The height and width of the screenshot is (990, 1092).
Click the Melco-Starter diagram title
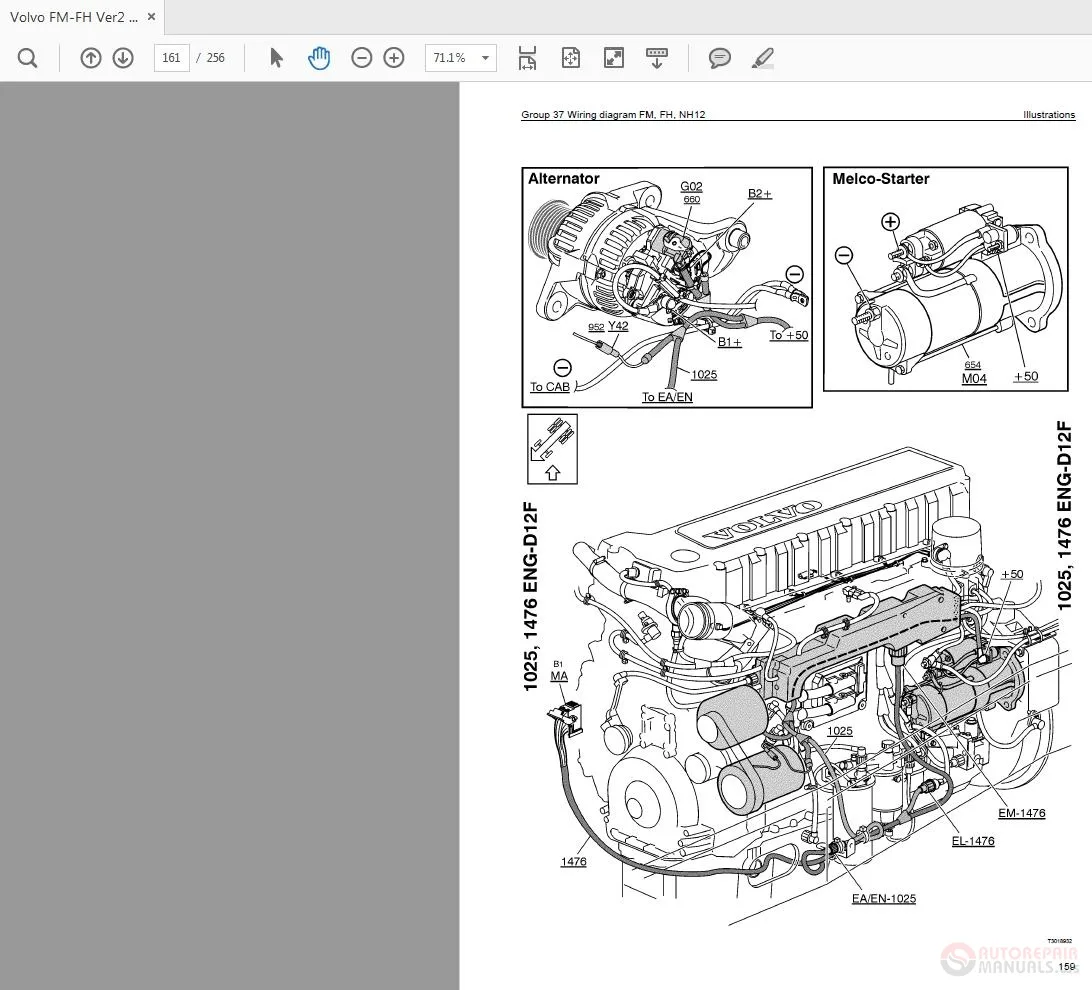[x=881, y=179]
